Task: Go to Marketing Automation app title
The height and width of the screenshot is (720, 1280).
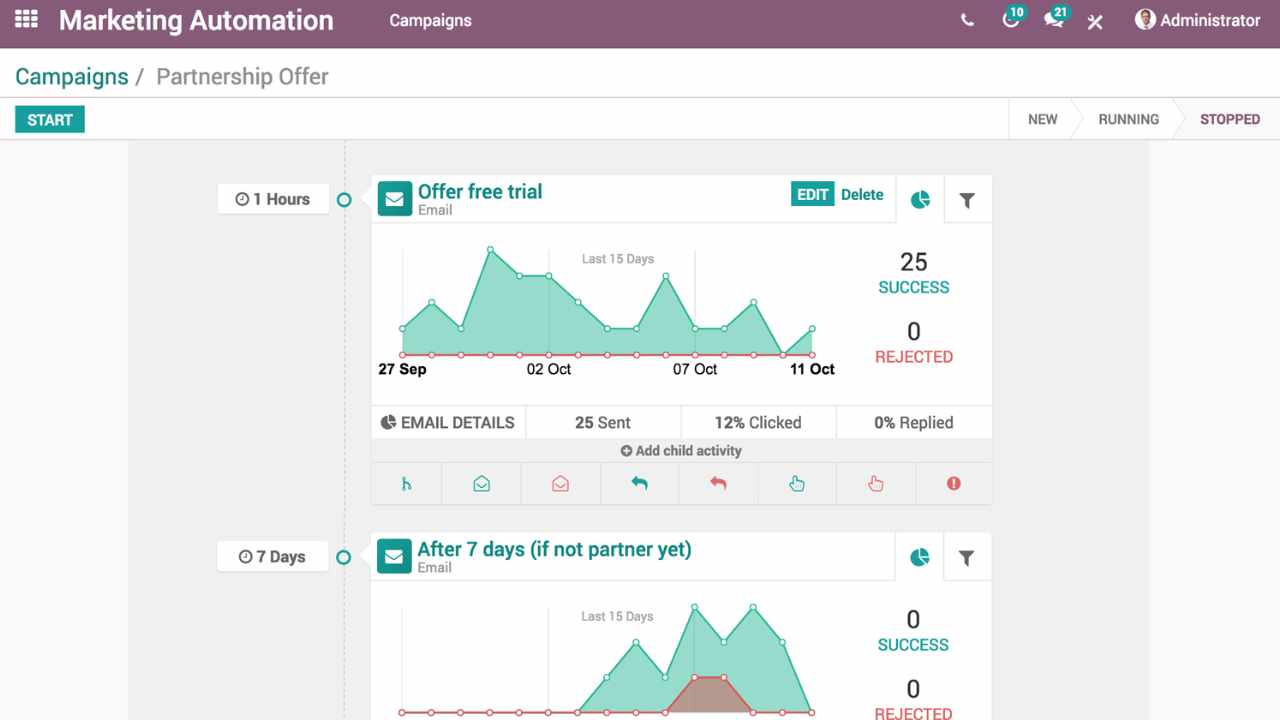Action: [196, 20]
